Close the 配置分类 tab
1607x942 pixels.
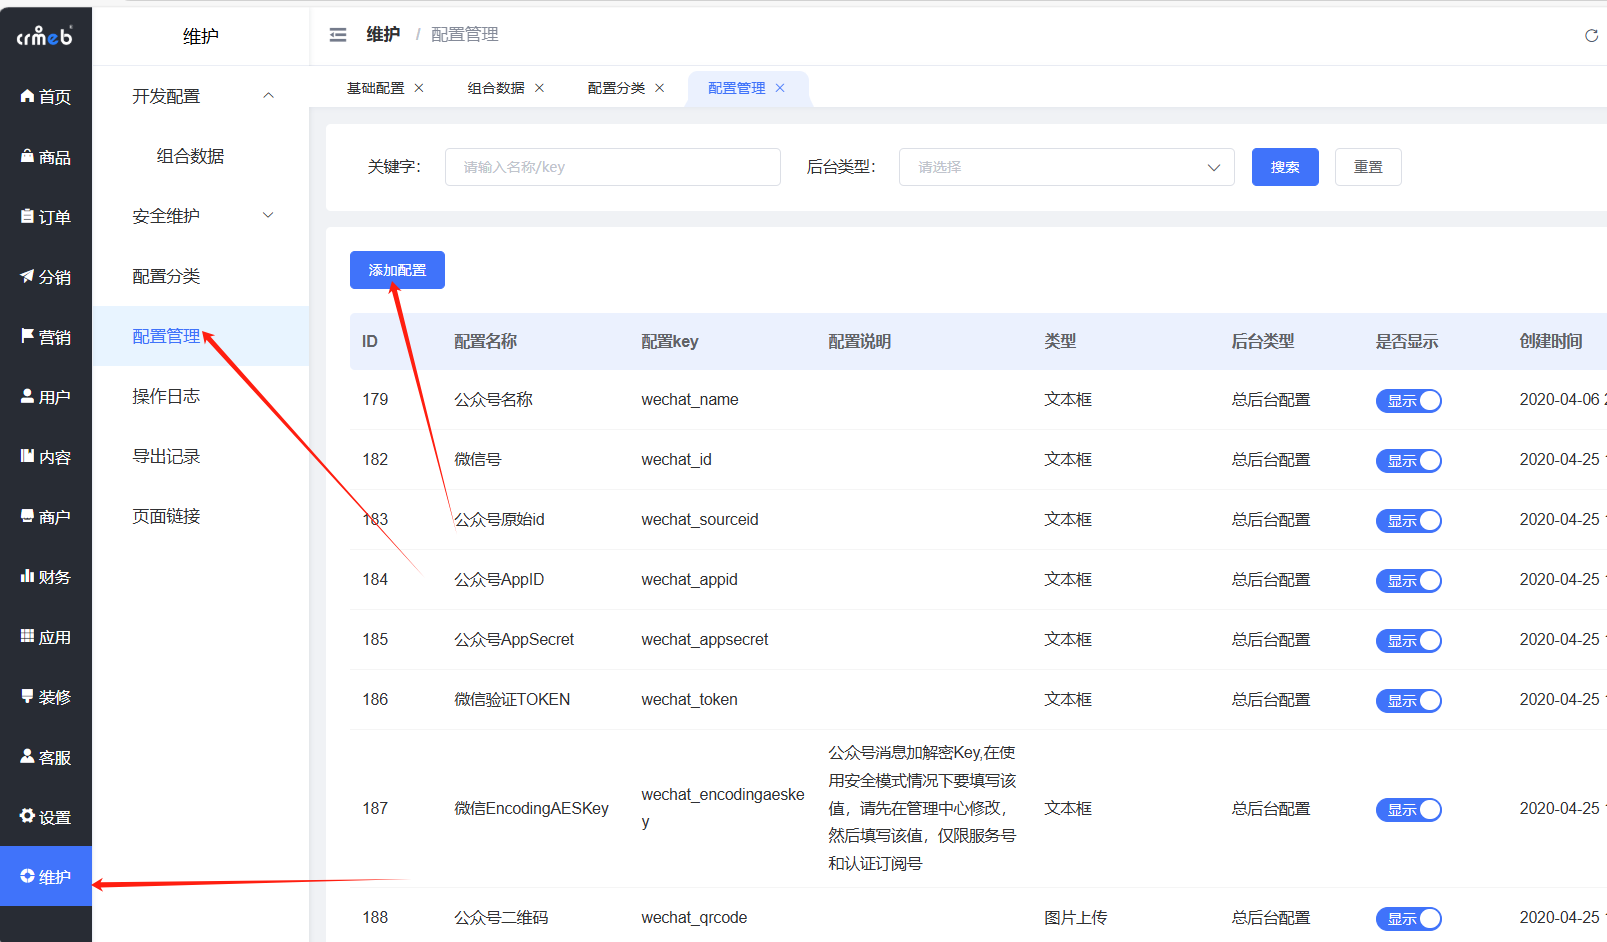click(x=659, y=88)
